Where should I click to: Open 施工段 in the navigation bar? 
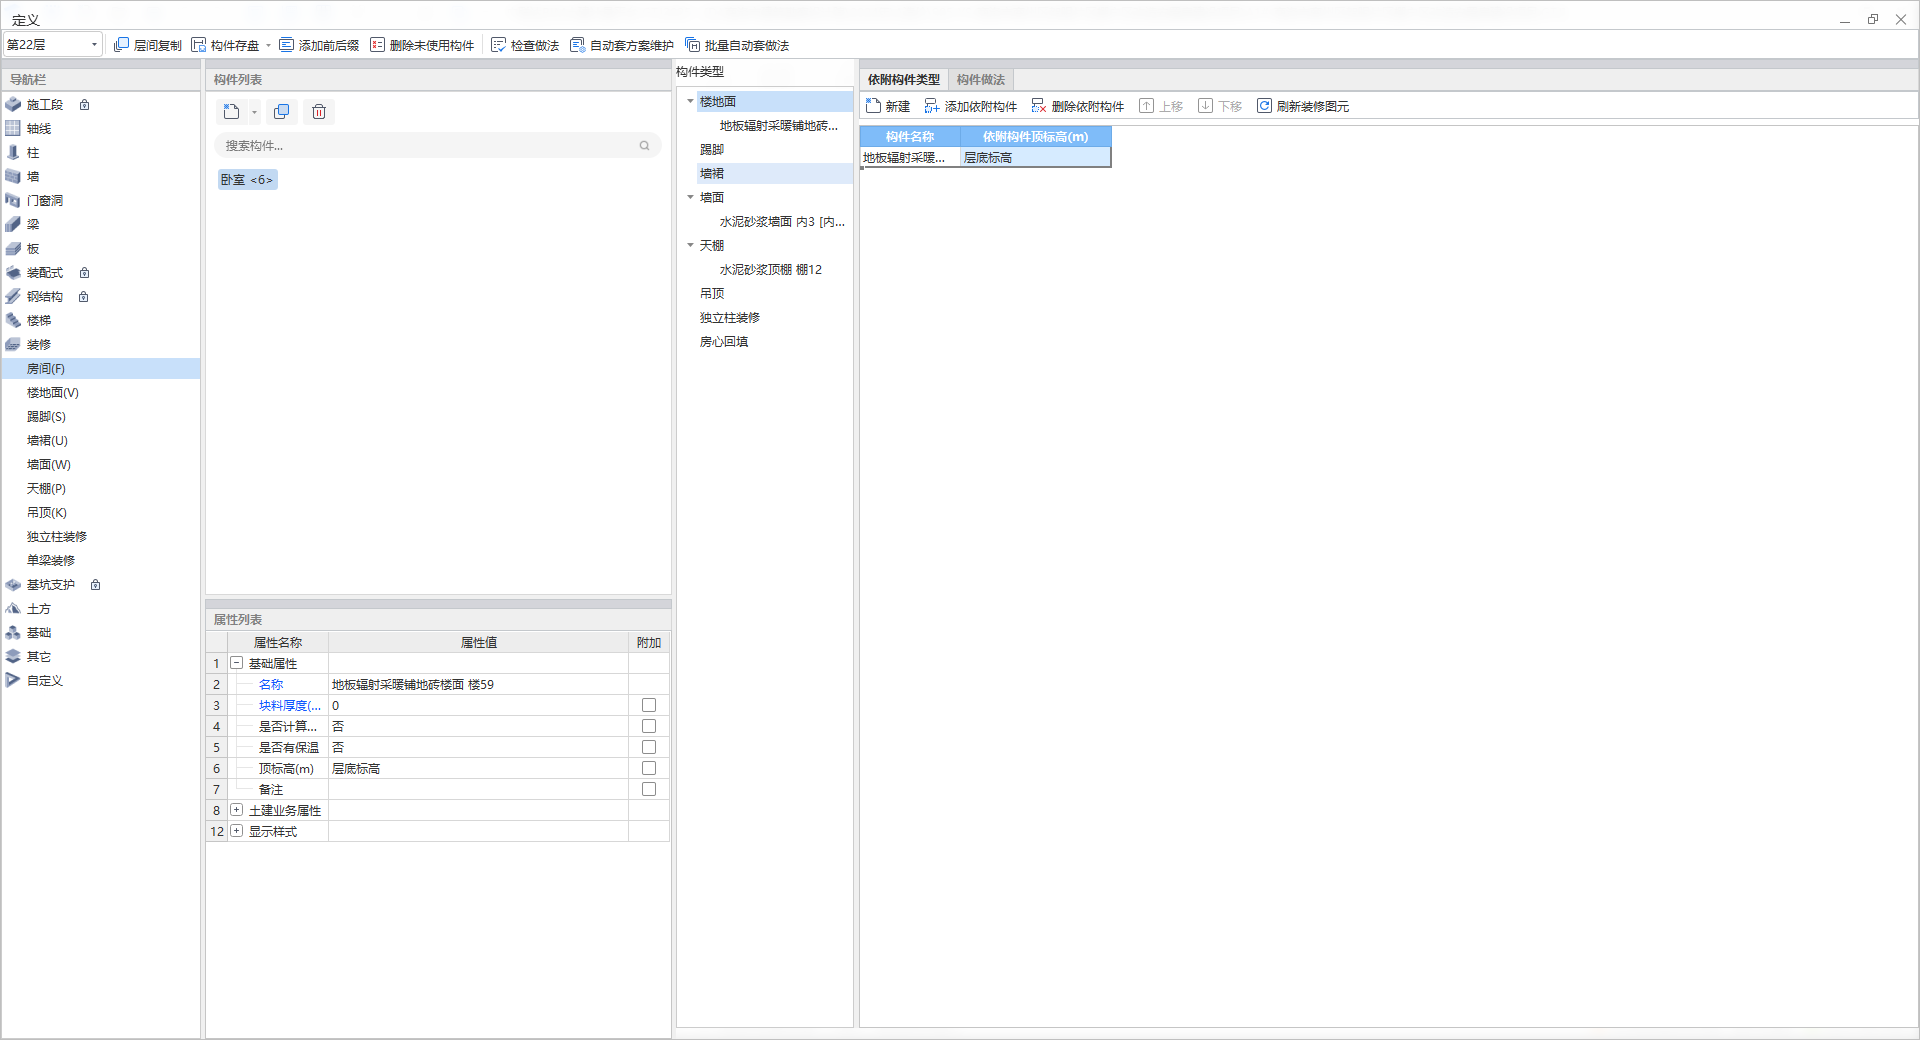[45, 105]
